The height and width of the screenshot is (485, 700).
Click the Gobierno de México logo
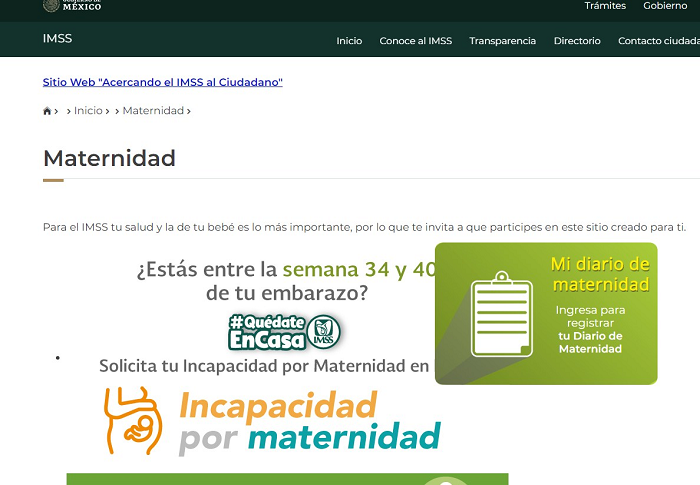[x=72, y=6]
